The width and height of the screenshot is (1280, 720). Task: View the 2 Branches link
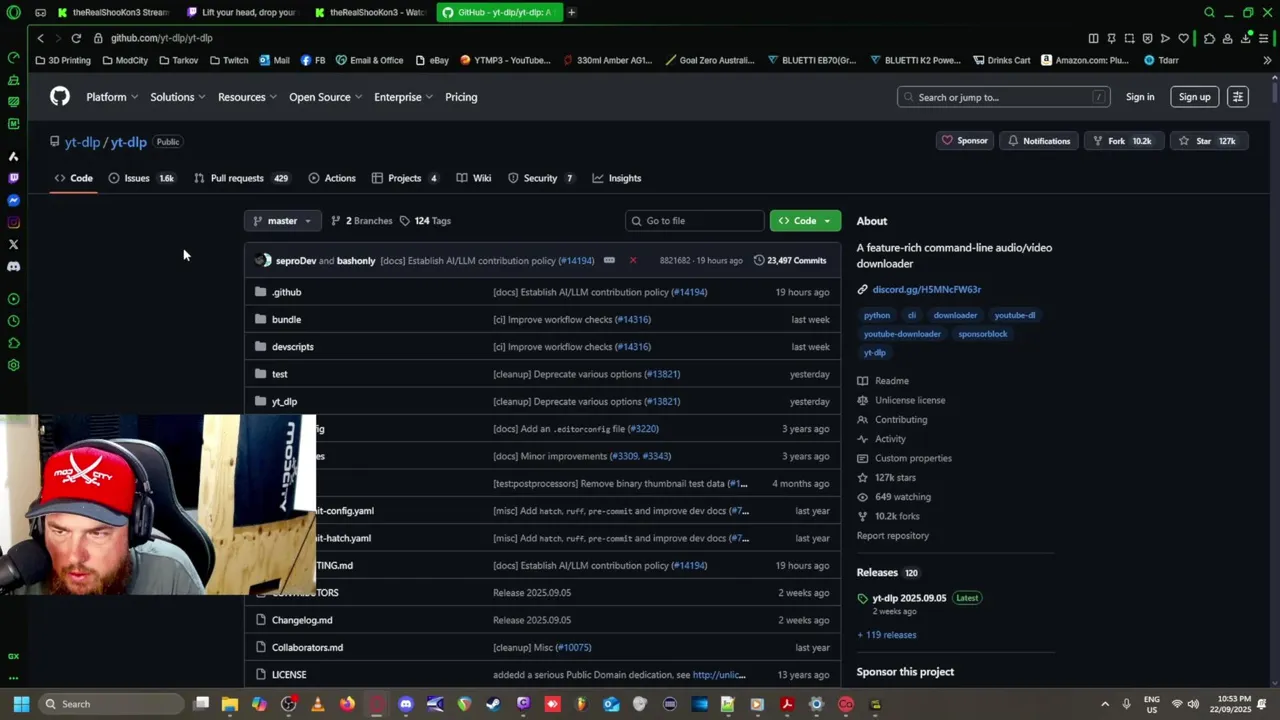pos(362,221)
